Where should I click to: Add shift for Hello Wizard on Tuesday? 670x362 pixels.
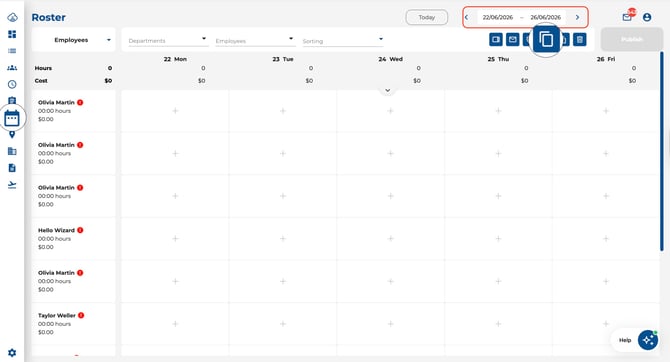pyautogui.click(x=283, y=238)
